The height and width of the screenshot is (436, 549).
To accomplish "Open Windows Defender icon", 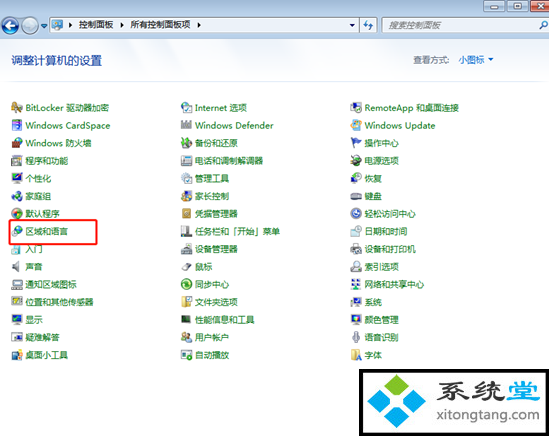I will click(186, 125).
